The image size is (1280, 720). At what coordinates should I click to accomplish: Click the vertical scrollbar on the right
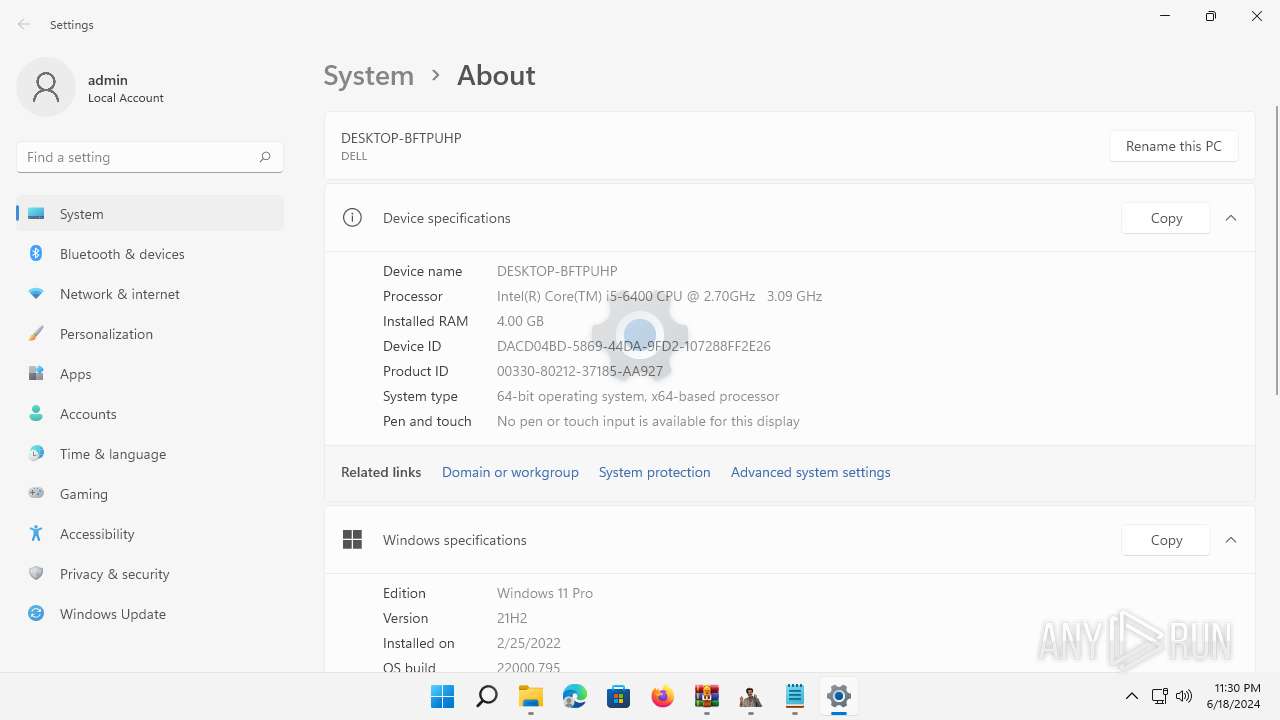coord(1276,249)
